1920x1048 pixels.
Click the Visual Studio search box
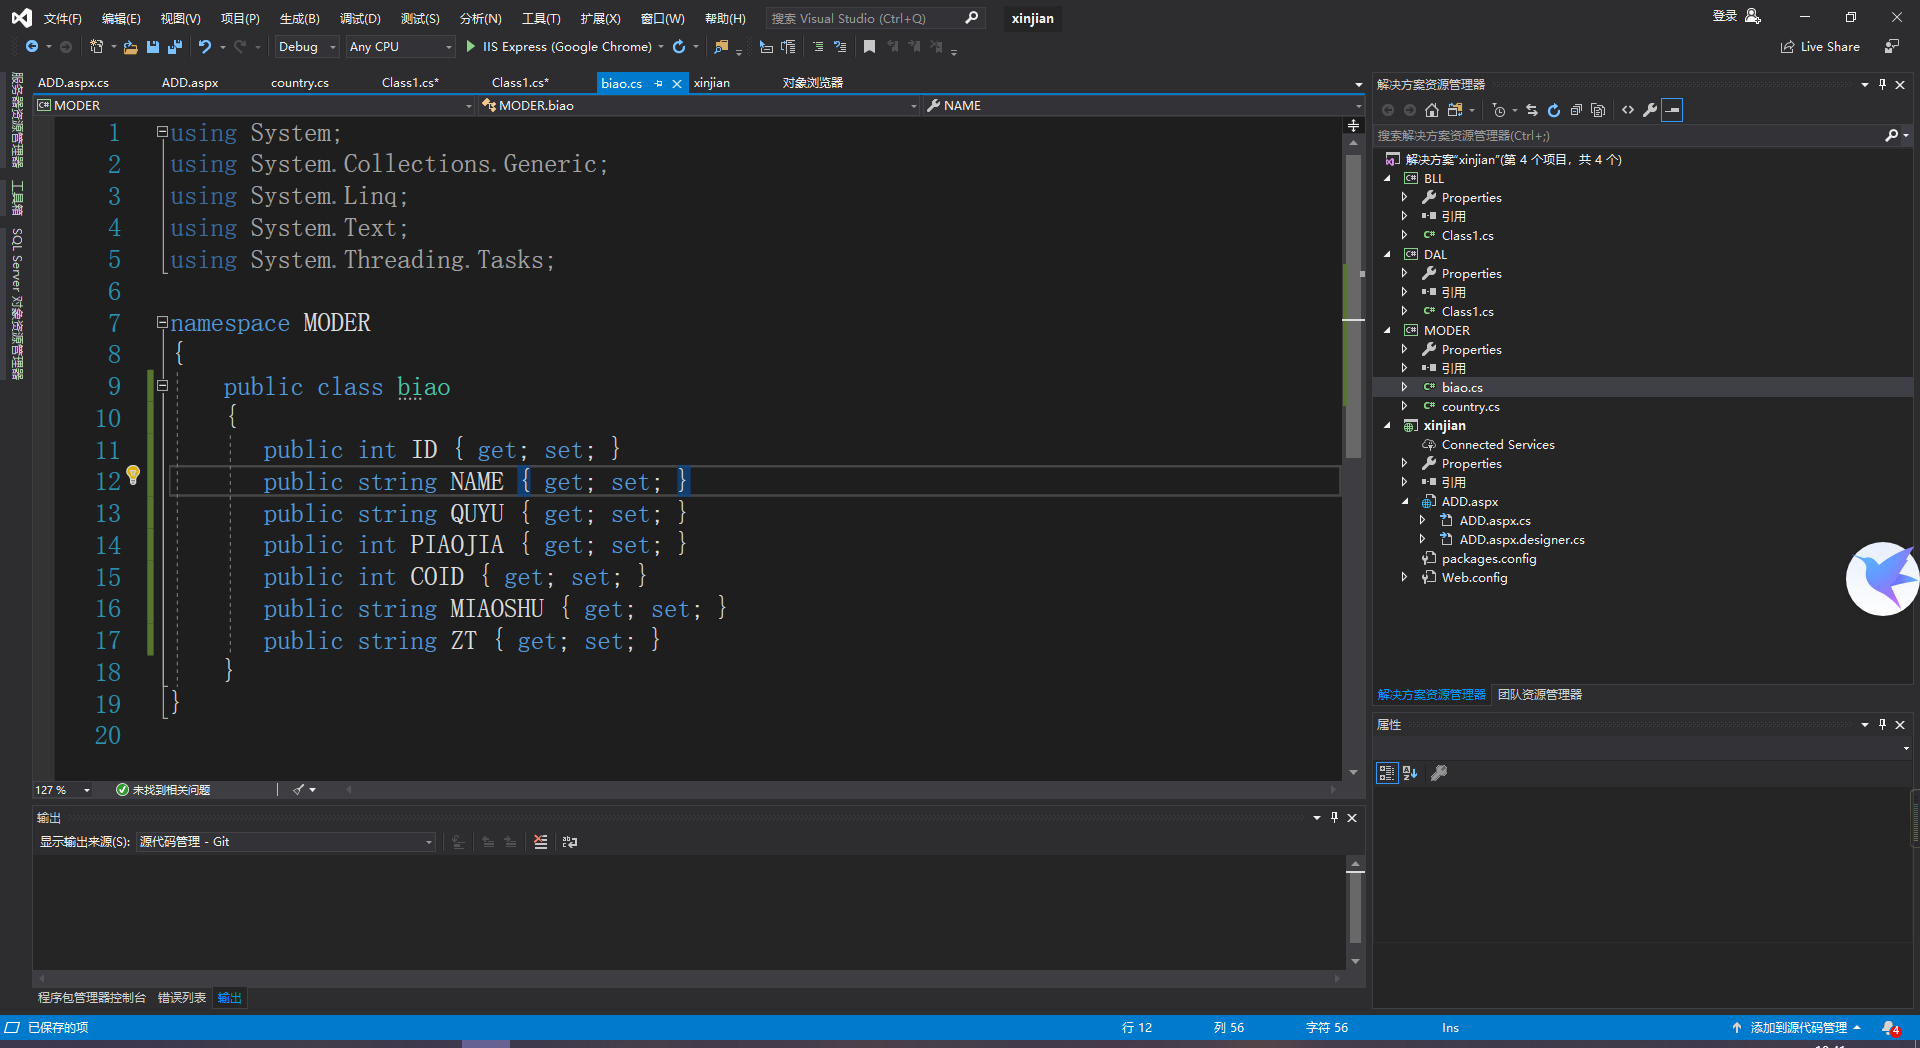pos(875,18)
